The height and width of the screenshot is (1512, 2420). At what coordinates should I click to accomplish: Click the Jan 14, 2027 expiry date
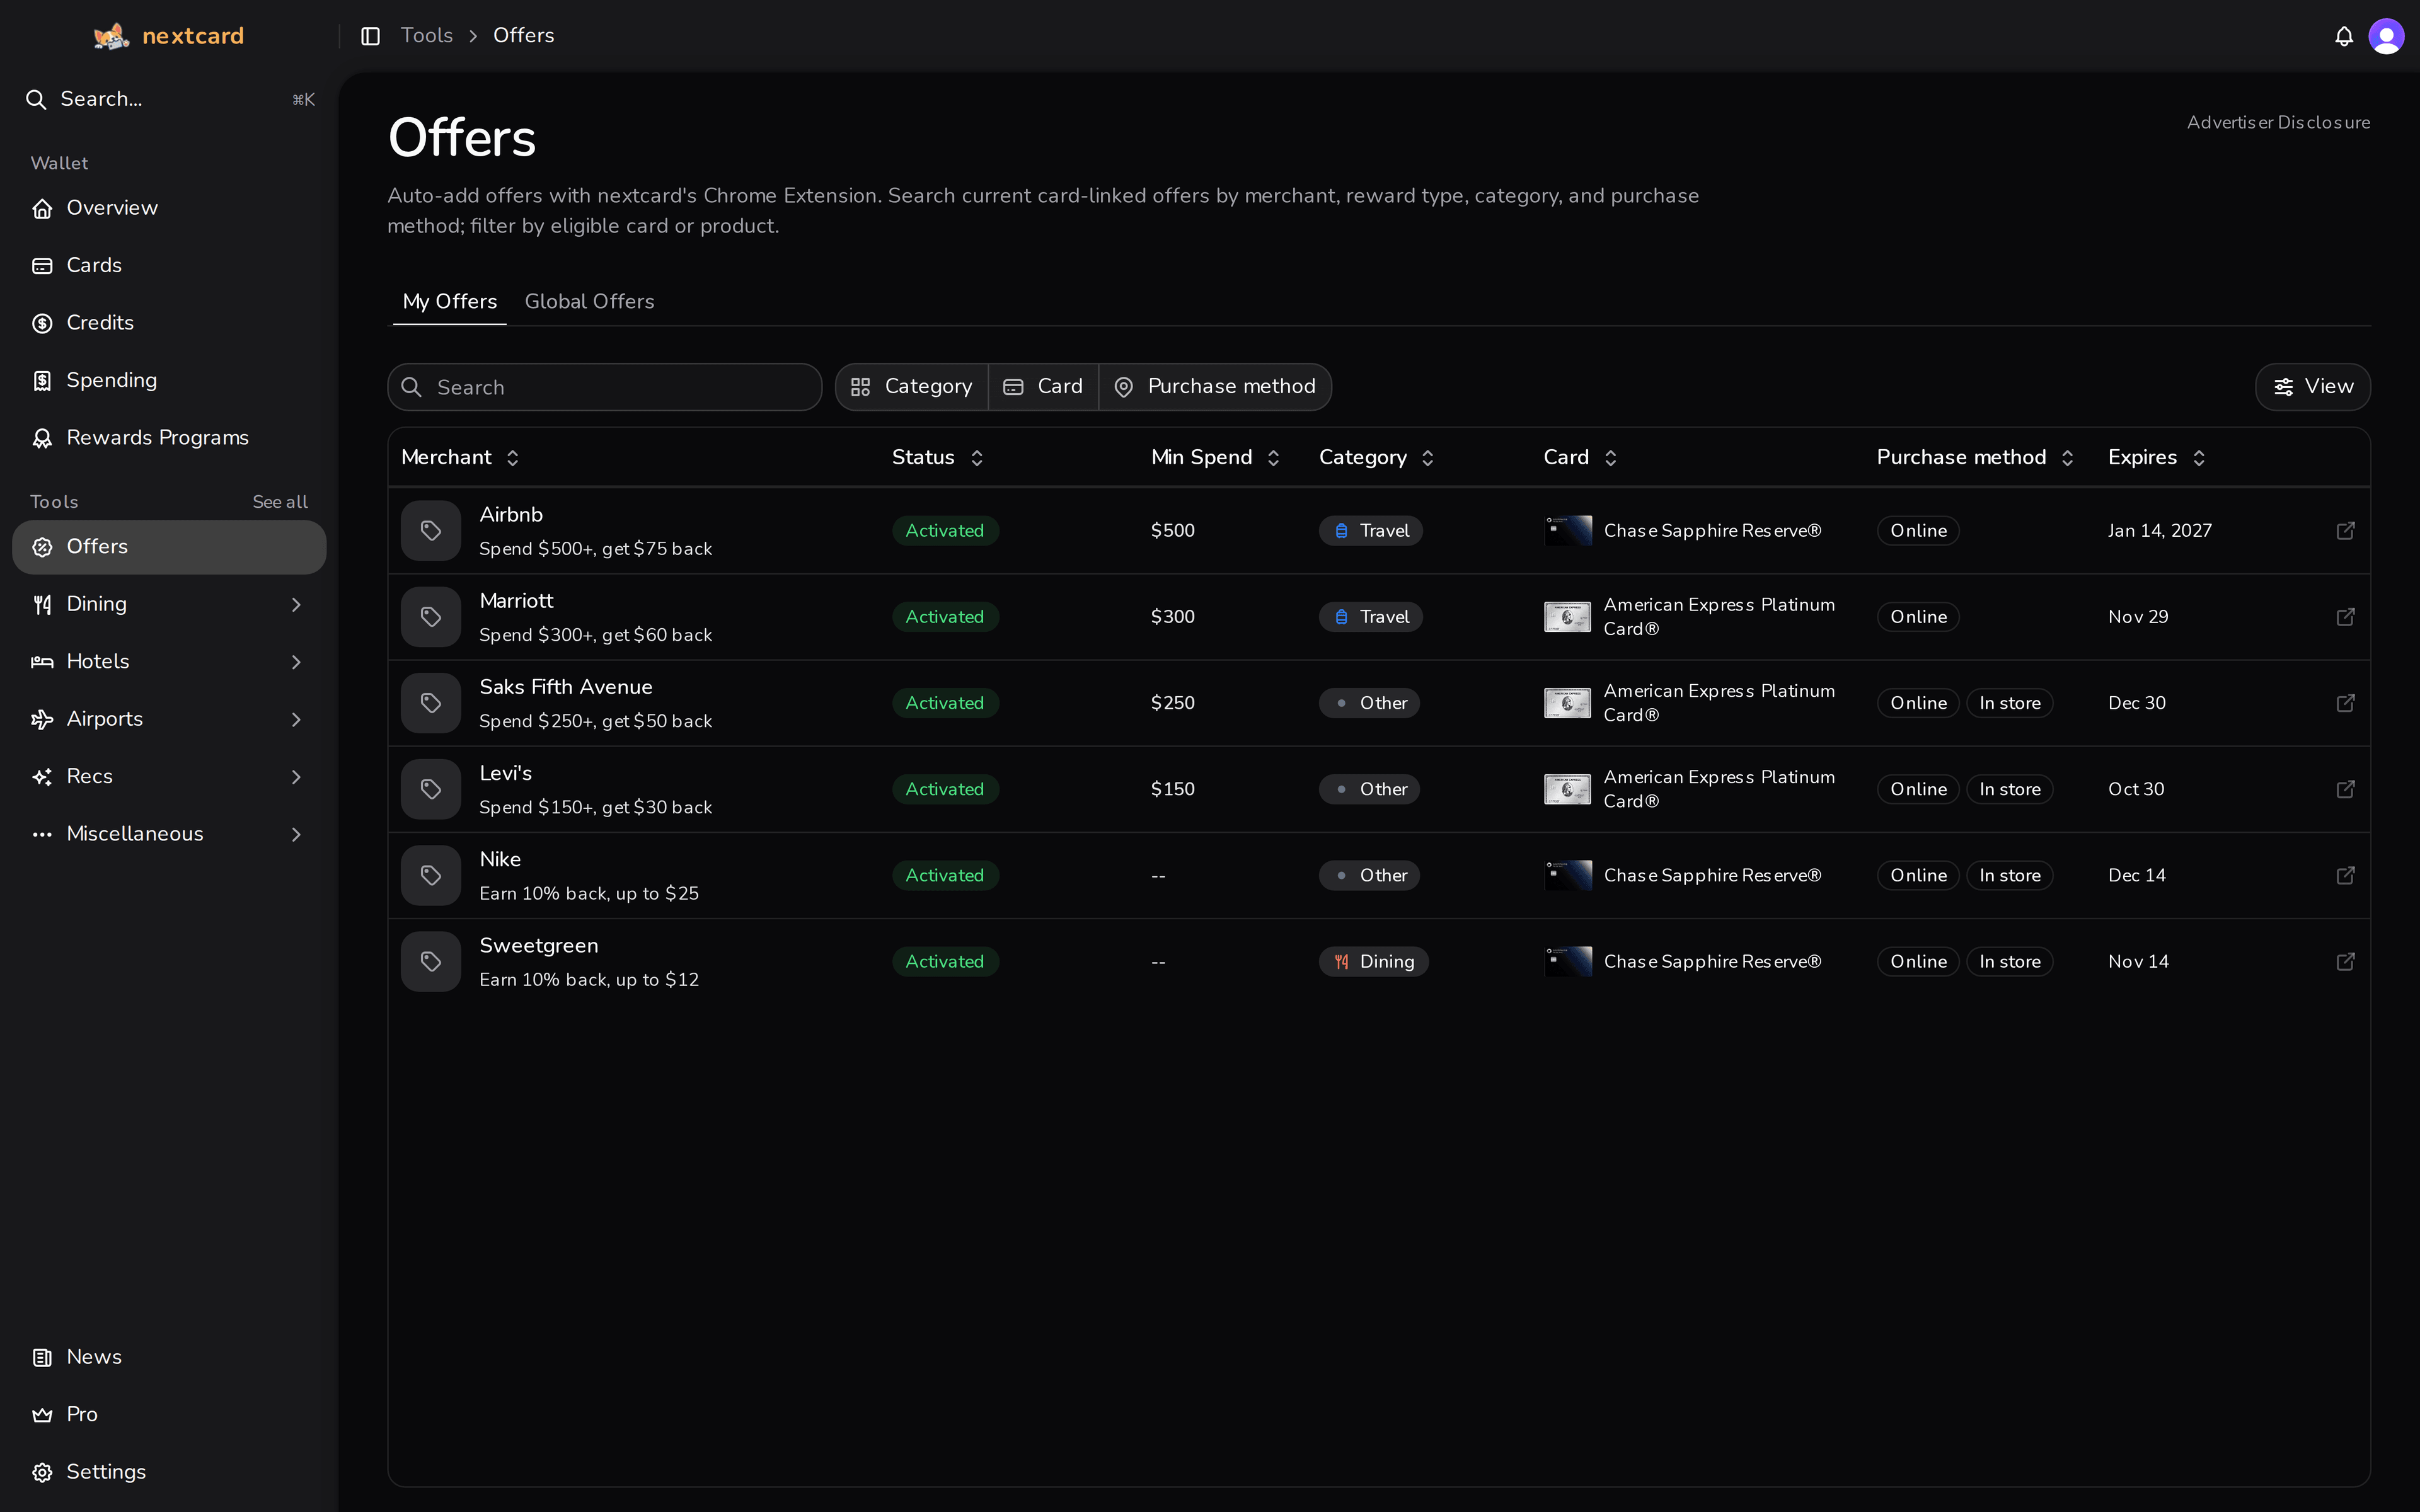[2160, 531]
